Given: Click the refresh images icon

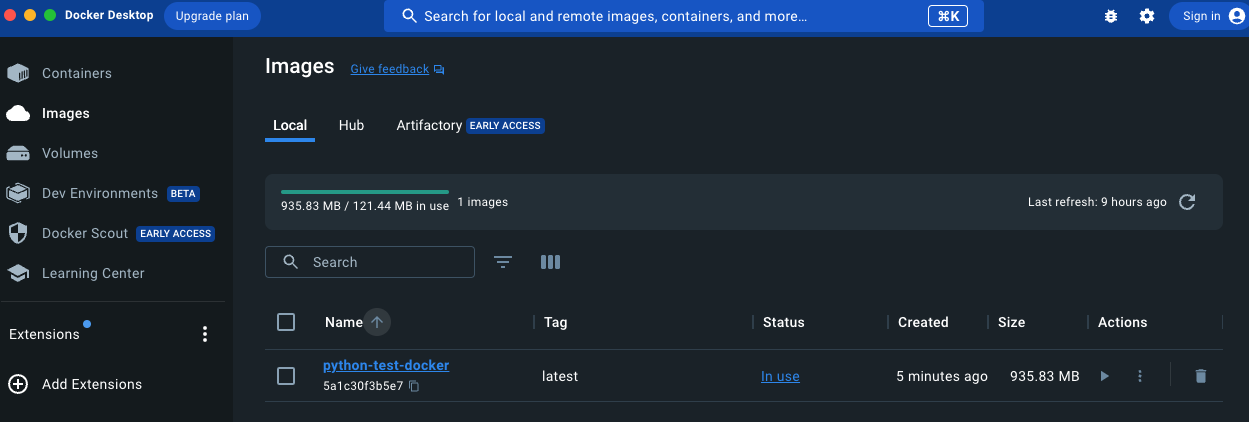Looking at the screenshot, I should pyautogui.click(x=1187, y=202).
